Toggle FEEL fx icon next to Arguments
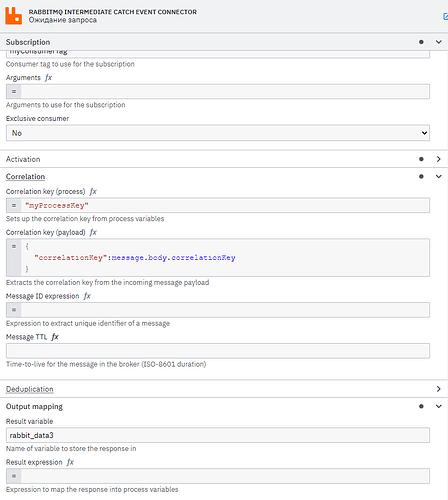The height and width of the screenshot is (500, 448). [49, 78]
